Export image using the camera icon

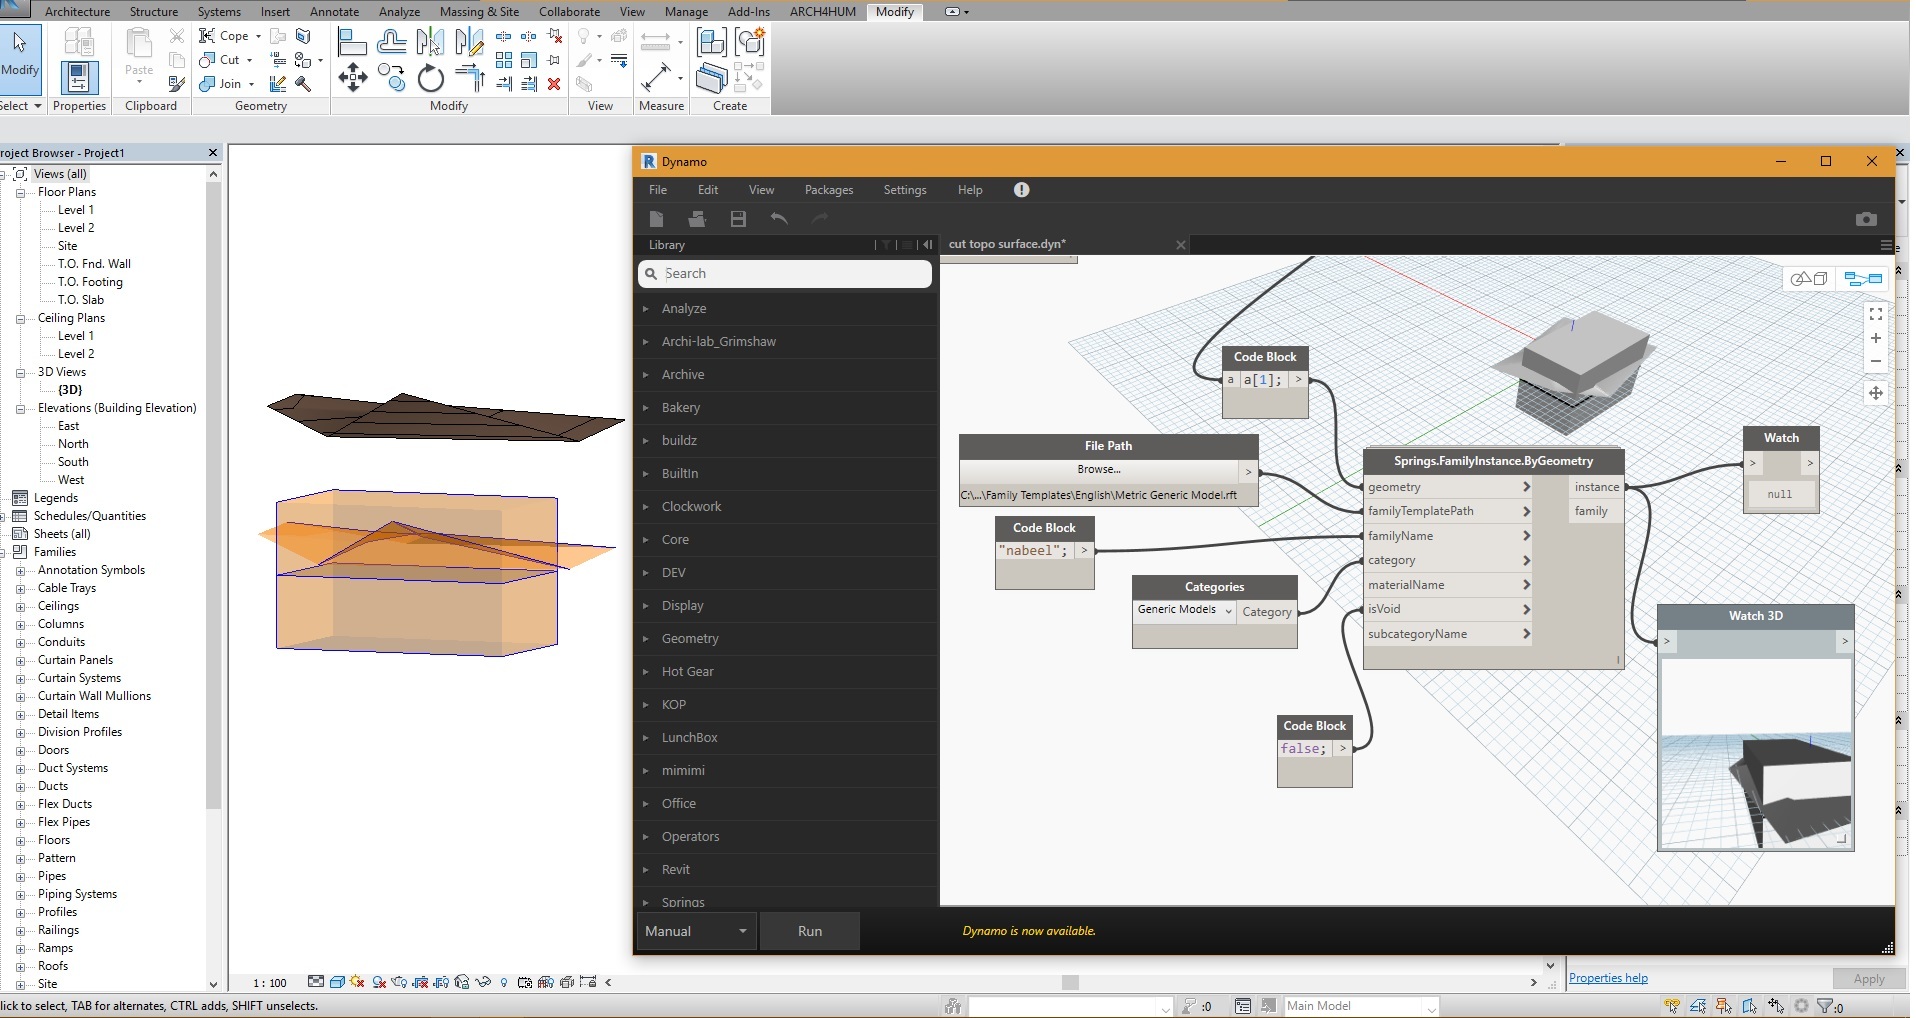click(x=1865, y=219)
